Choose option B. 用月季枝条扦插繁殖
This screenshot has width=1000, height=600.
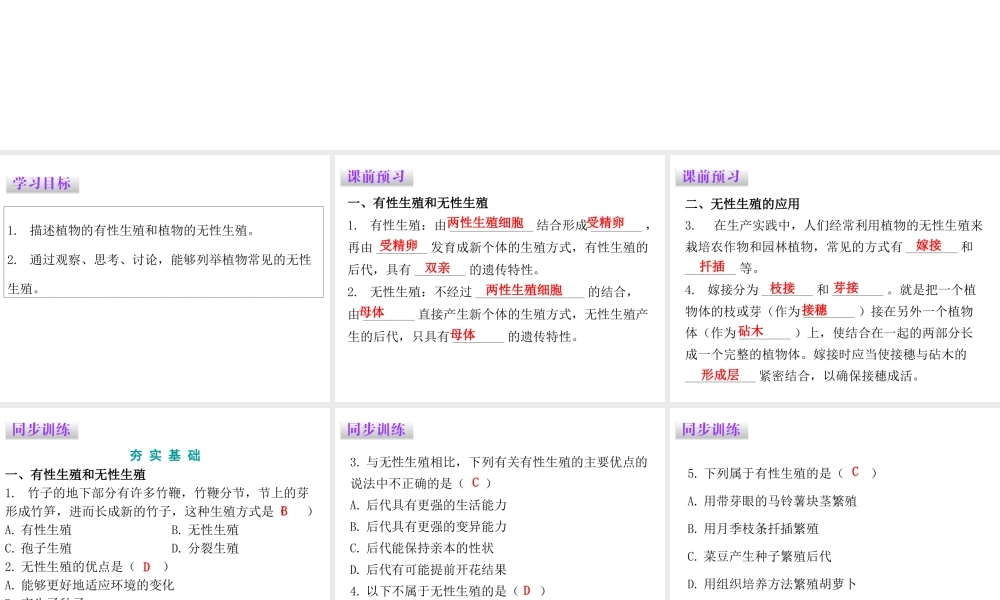pyautogui.click(x=753, y=529)
